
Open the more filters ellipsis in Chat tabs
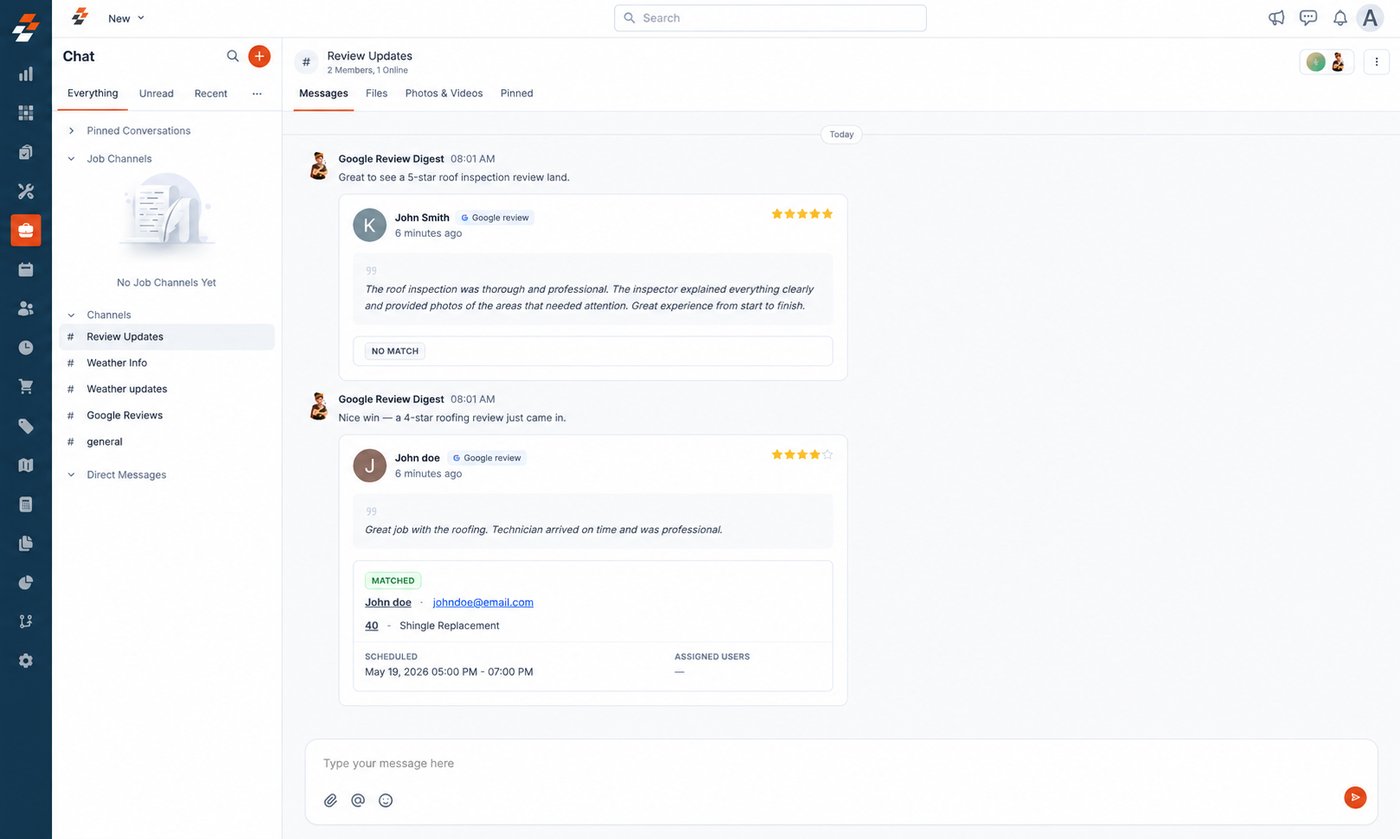click(x=257, y=93)
